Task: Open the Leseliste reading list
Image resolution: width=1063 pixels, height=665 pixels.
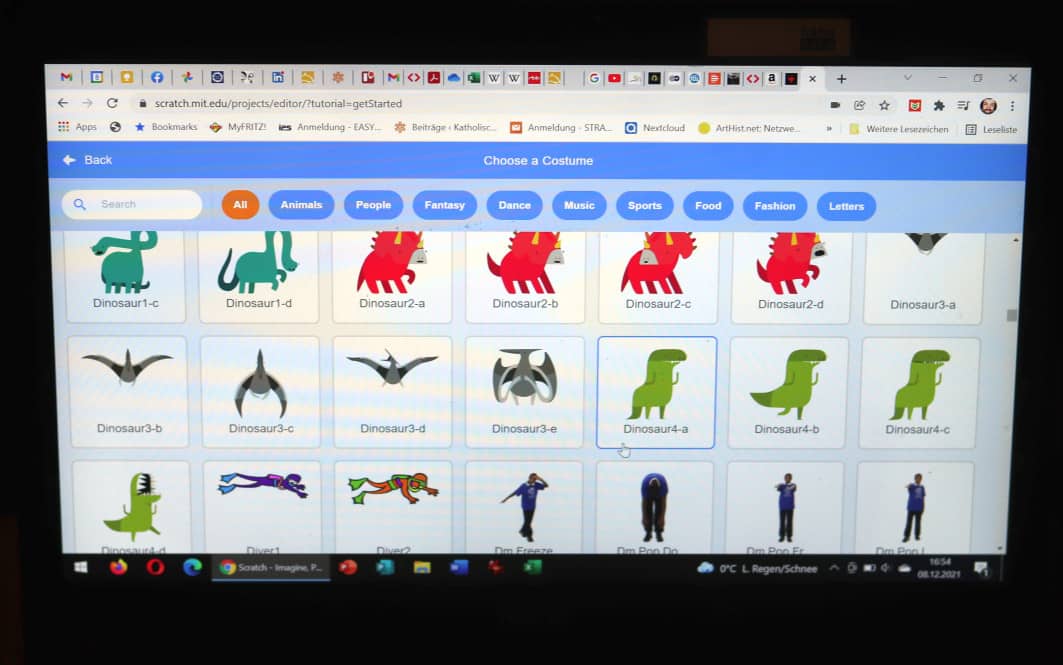Action: (991, 129)
